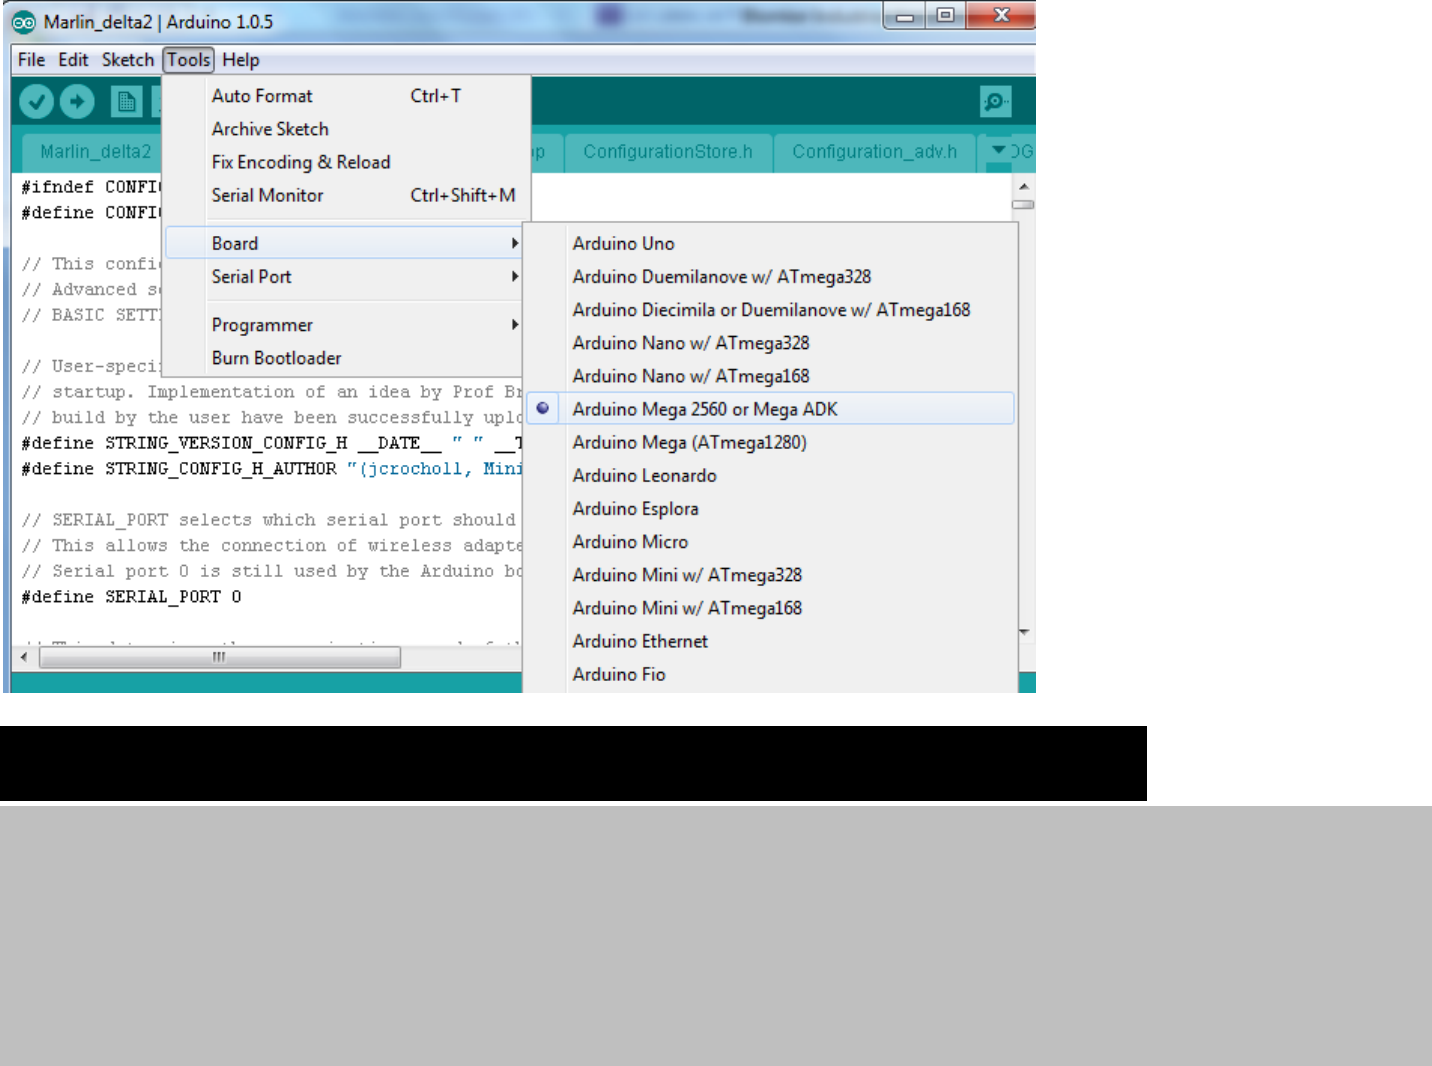Click the '#define STRING_CONFIG_H_AUTHOR' code line
Viewport: 1432px width, 1066px height.
272,469
